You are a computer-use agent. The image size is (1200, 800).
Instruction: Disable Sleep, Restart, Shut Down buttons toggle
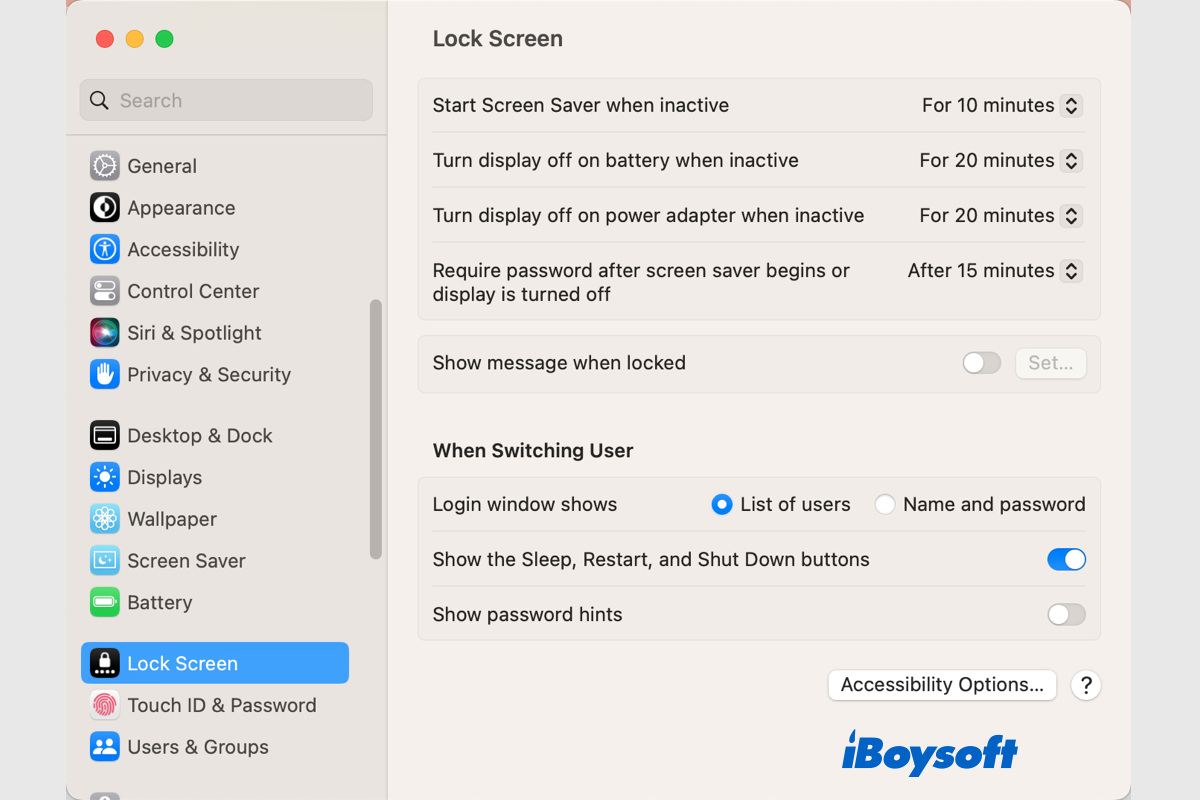[x=1066, y=560]
